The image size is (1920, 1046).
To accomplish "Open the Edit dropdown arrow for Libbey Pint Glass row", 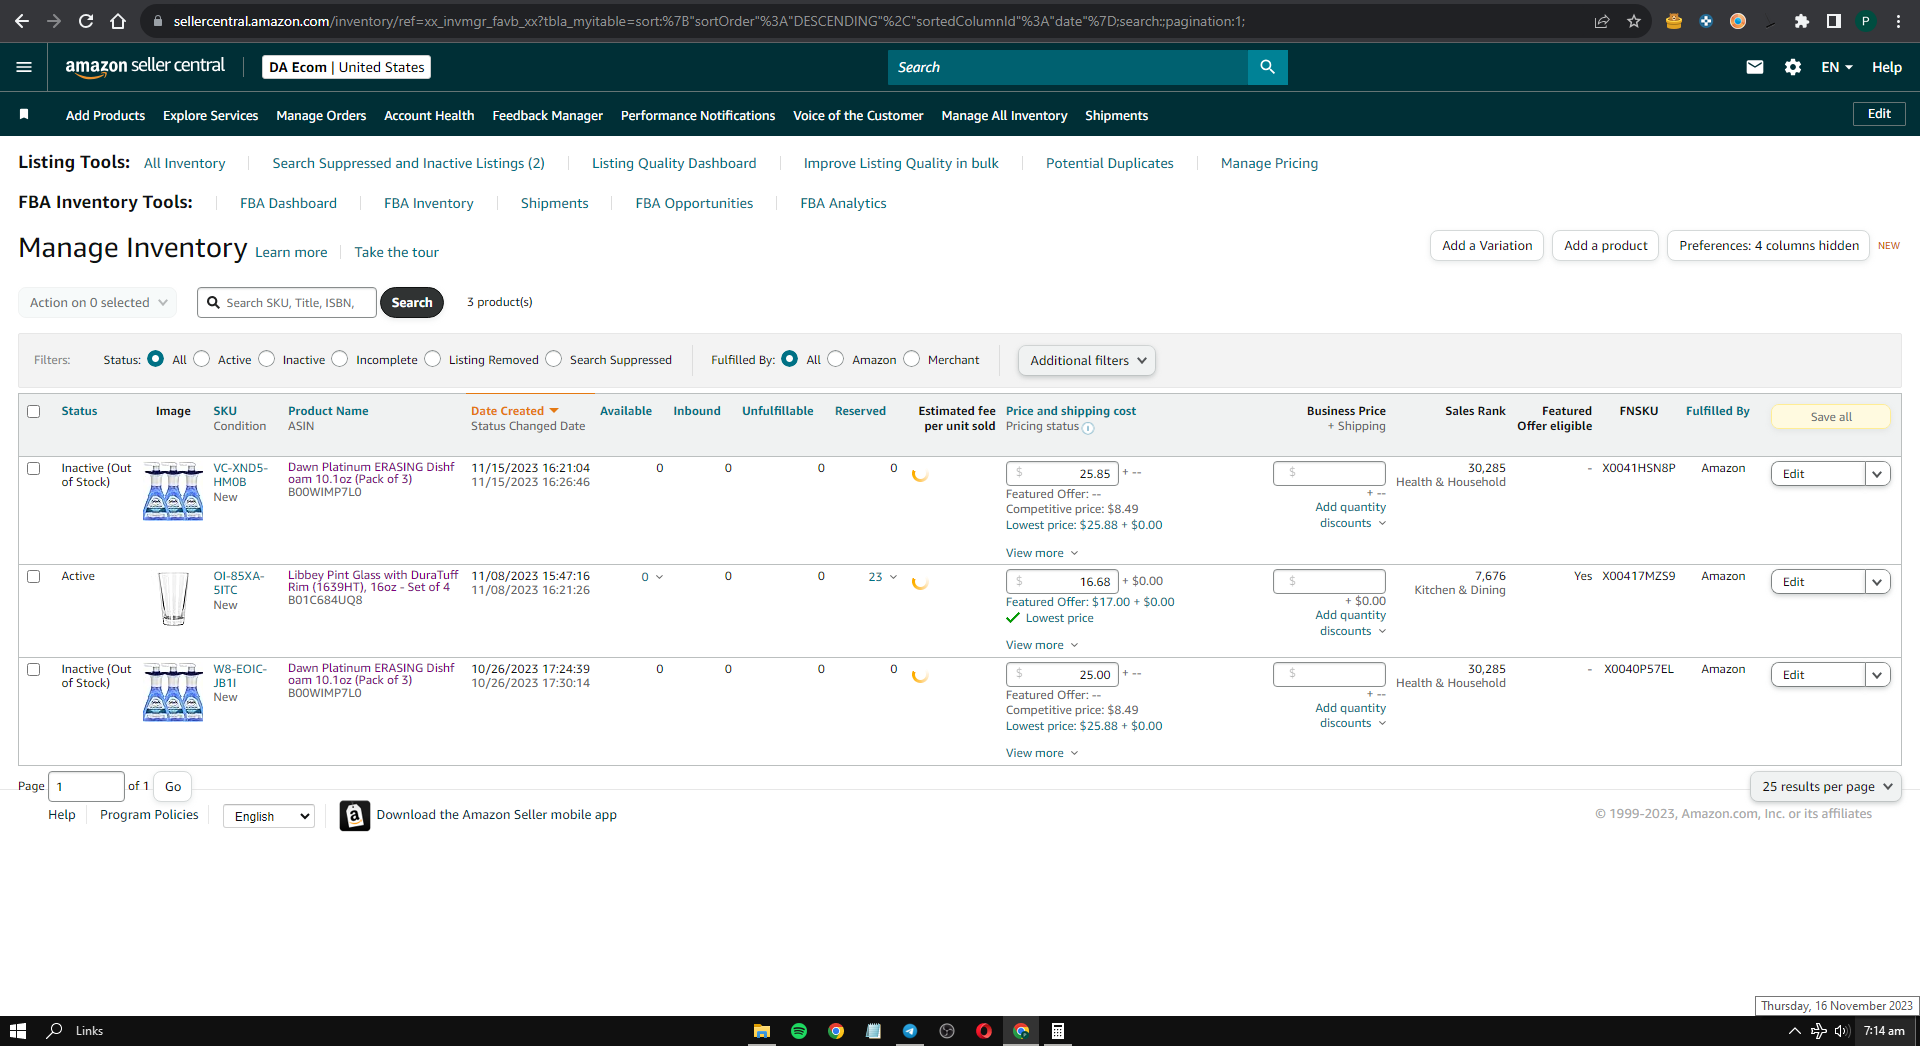I will pos(1878,582).
